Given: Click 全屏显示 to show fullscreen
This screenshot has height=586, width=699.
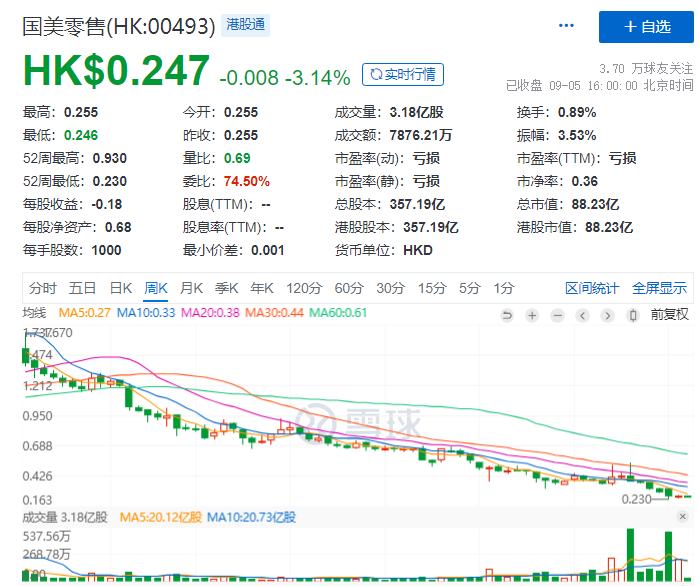Looking at the screenshot, I should pos(659,288).
